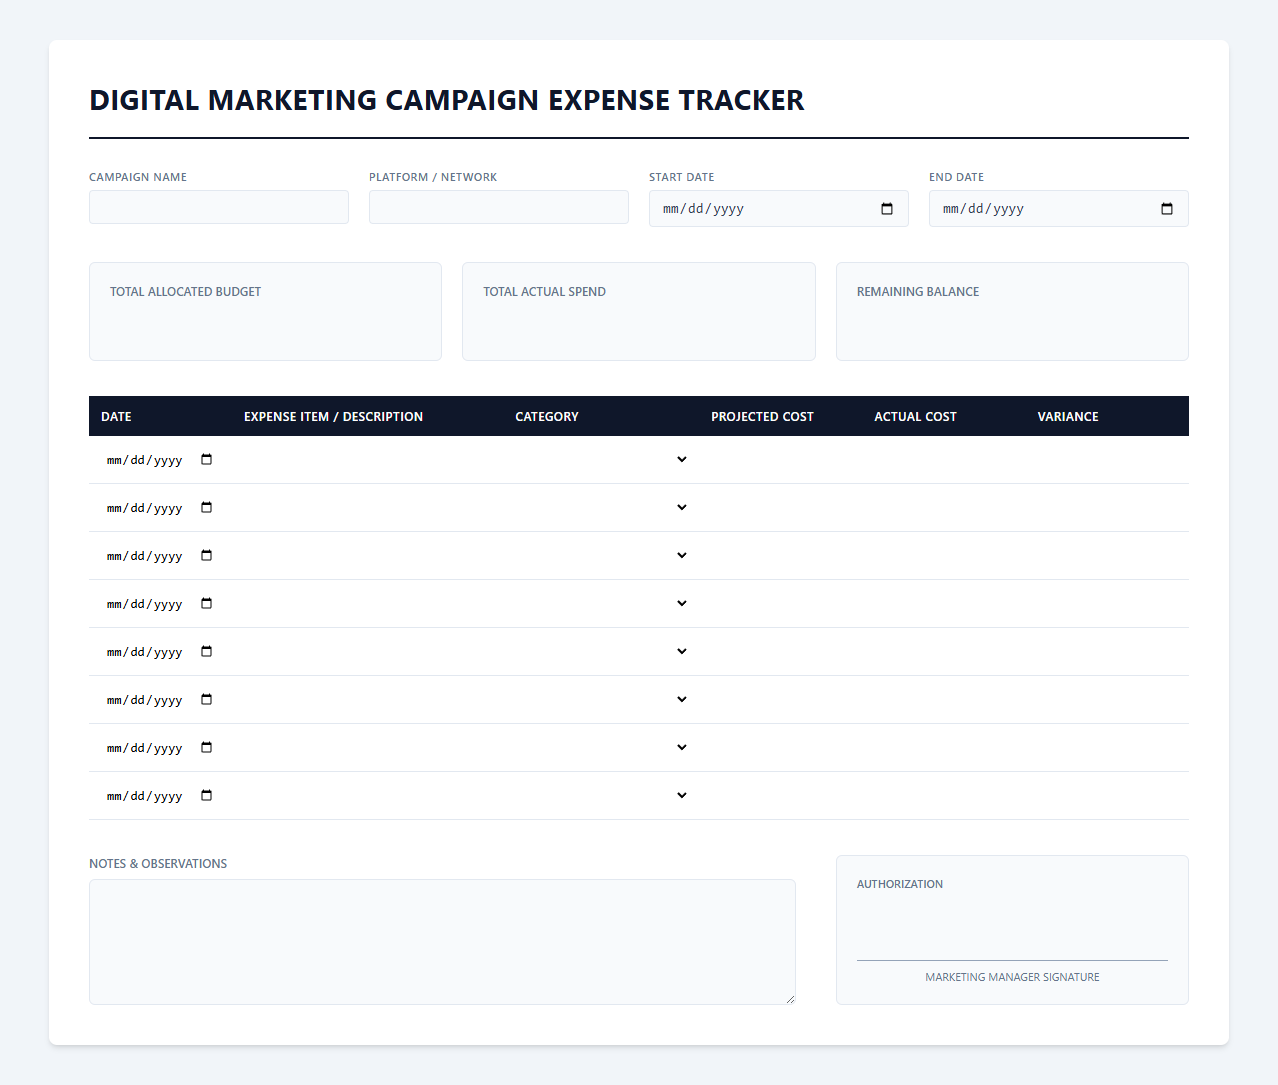Open calendar icon in the first expense row

[x=207, y=460]
